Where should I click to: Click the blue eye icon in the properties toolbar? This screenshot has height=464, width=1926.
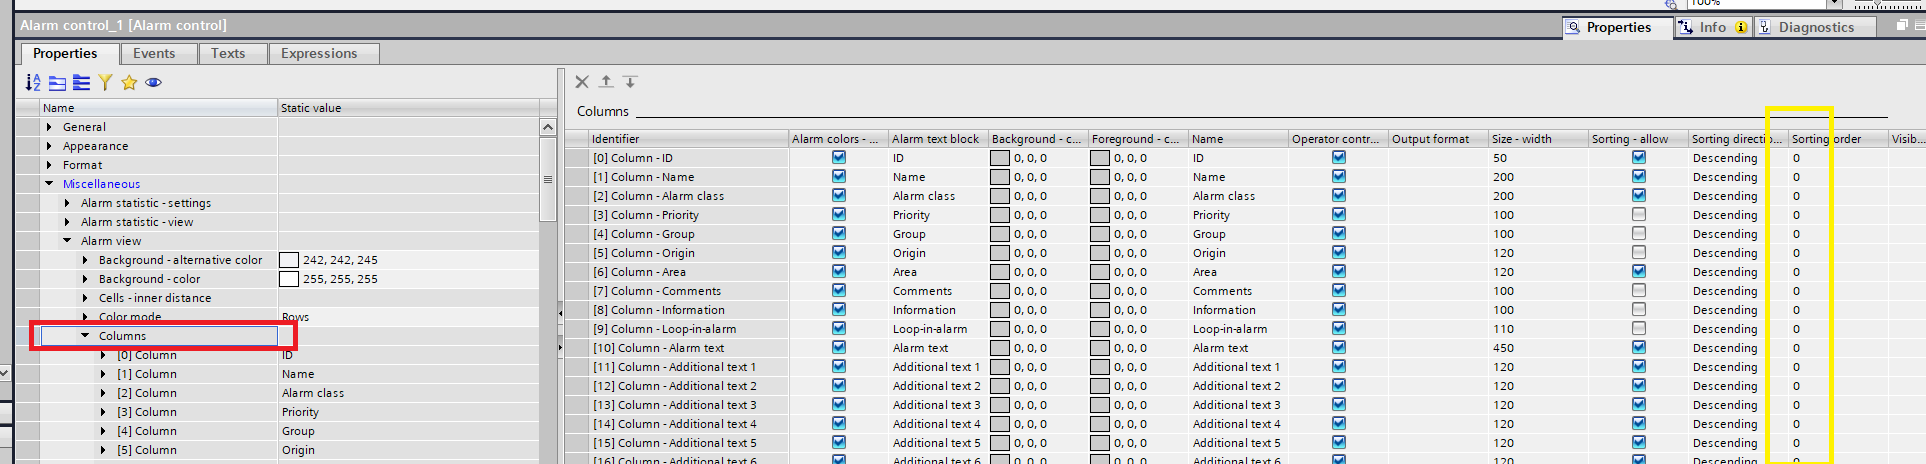coord(153,83)
